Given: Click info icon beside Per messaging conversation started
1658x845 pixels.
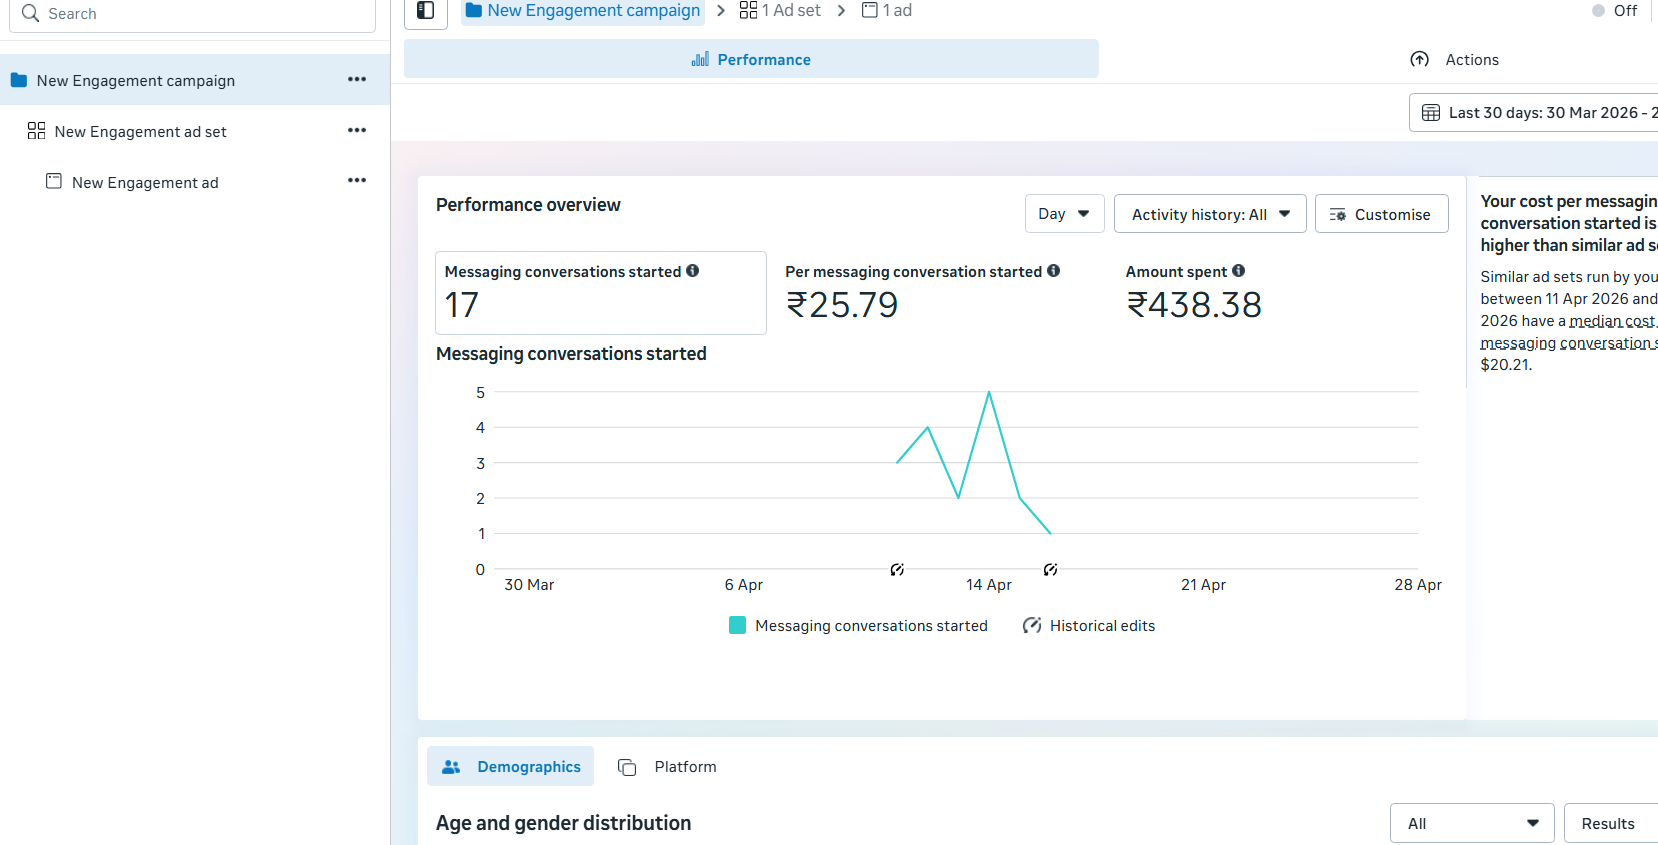Looking at the screenshot, I should 1054,271.
